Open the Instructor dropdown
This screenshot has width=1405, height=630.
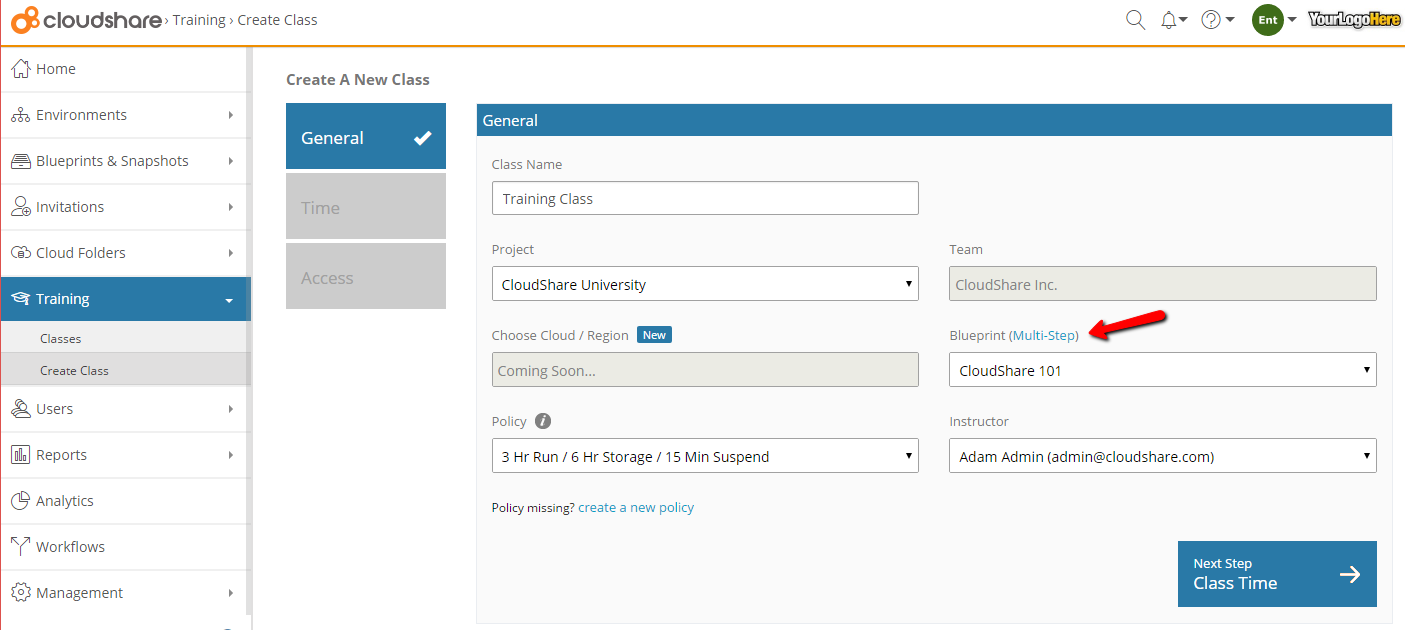point(1163,456)
